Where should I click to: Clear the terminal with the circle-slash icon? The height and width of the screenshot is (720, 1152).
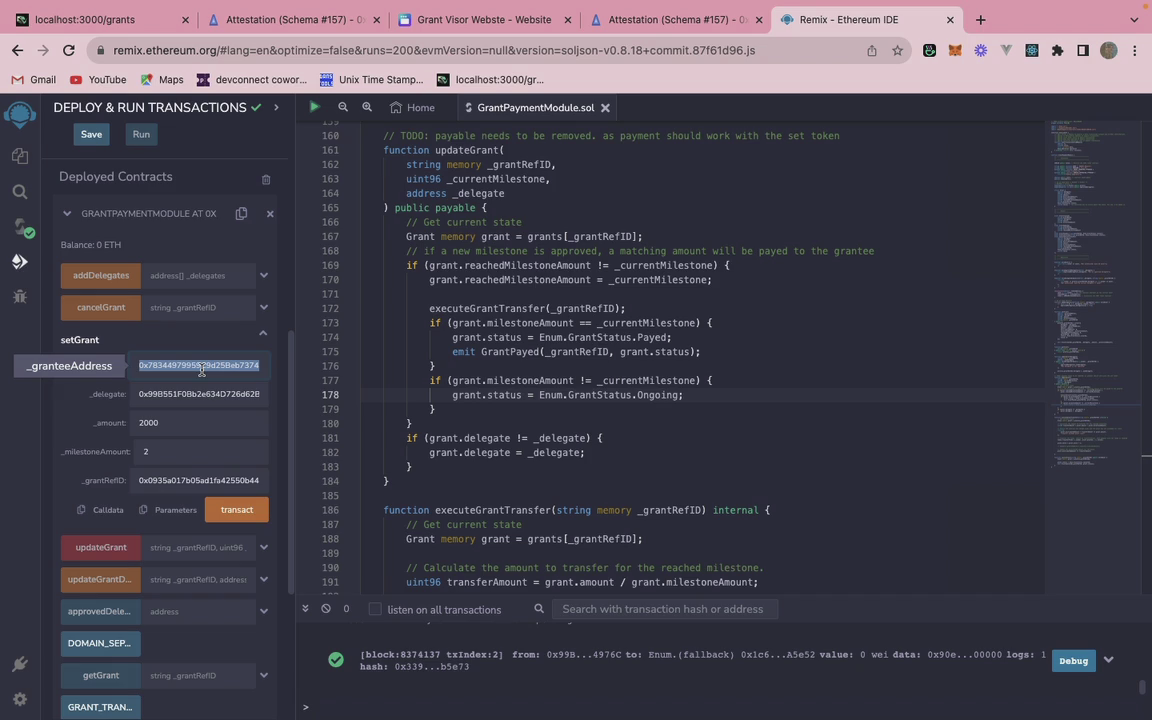coord(326,609)
